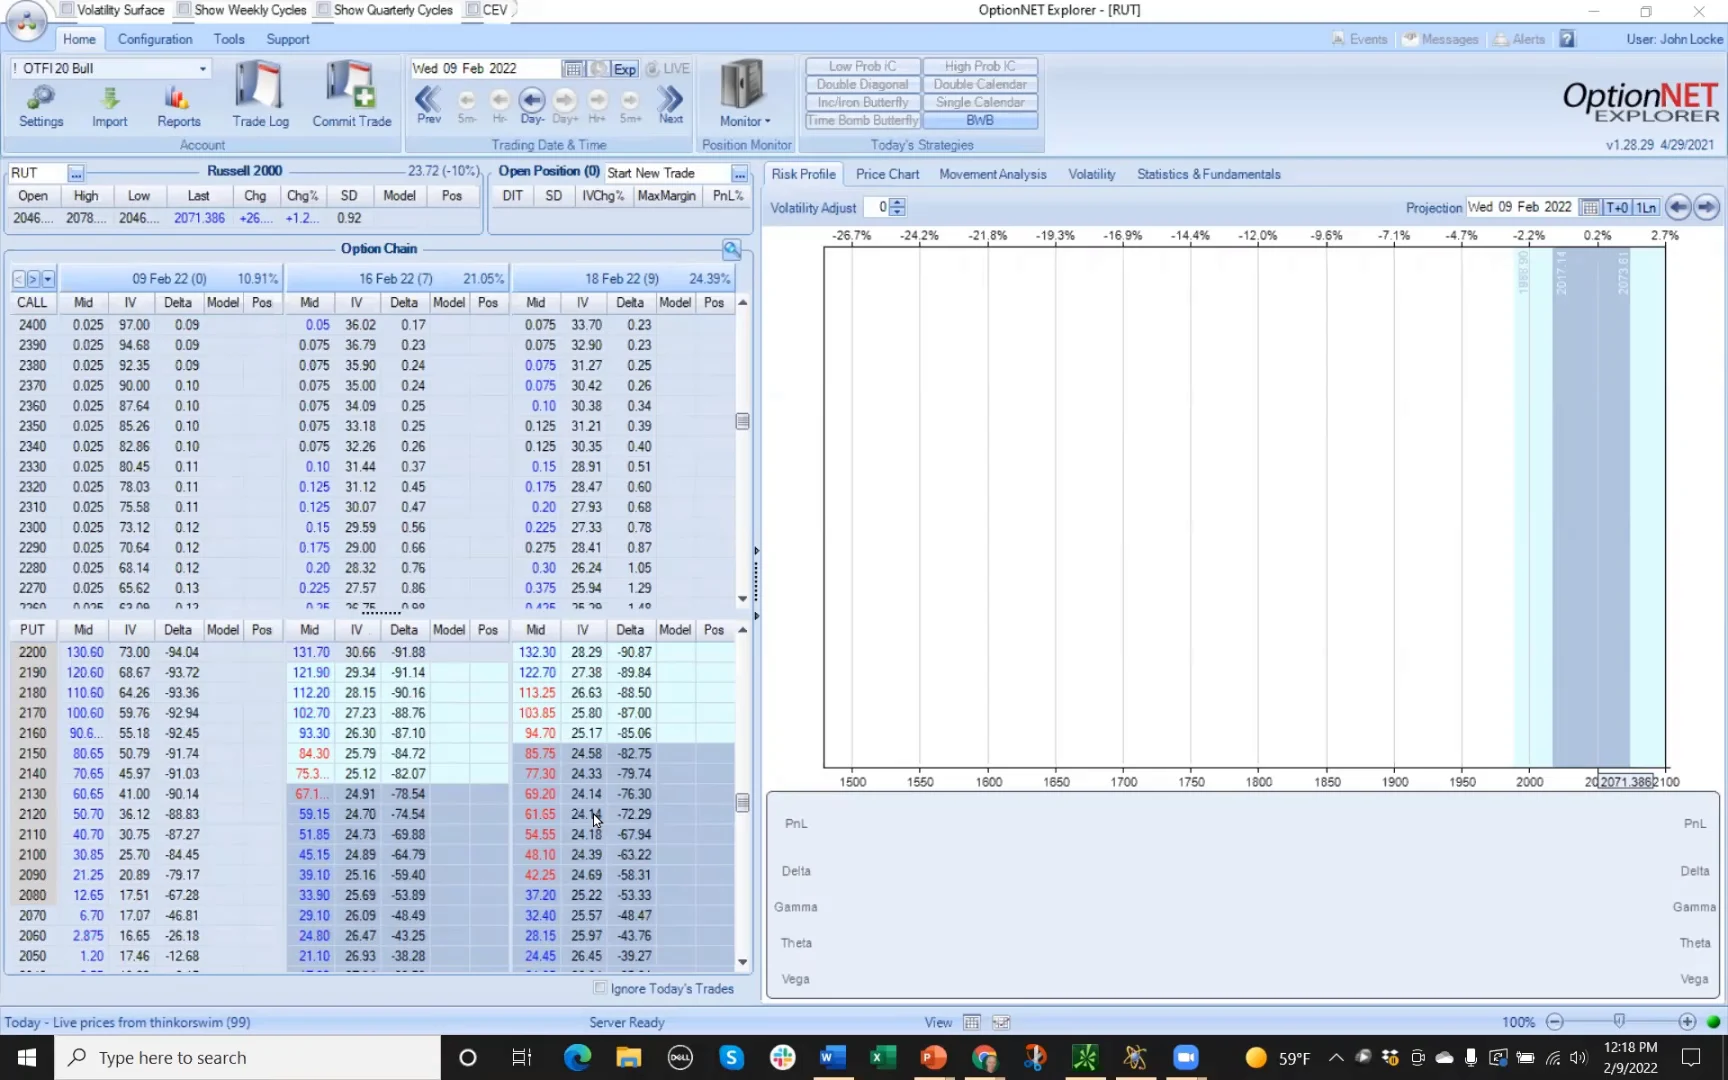This screenshot has width=1728, height=1080.
Task: Jump to the Prev trading date
Action: click(x=428, y=104)
